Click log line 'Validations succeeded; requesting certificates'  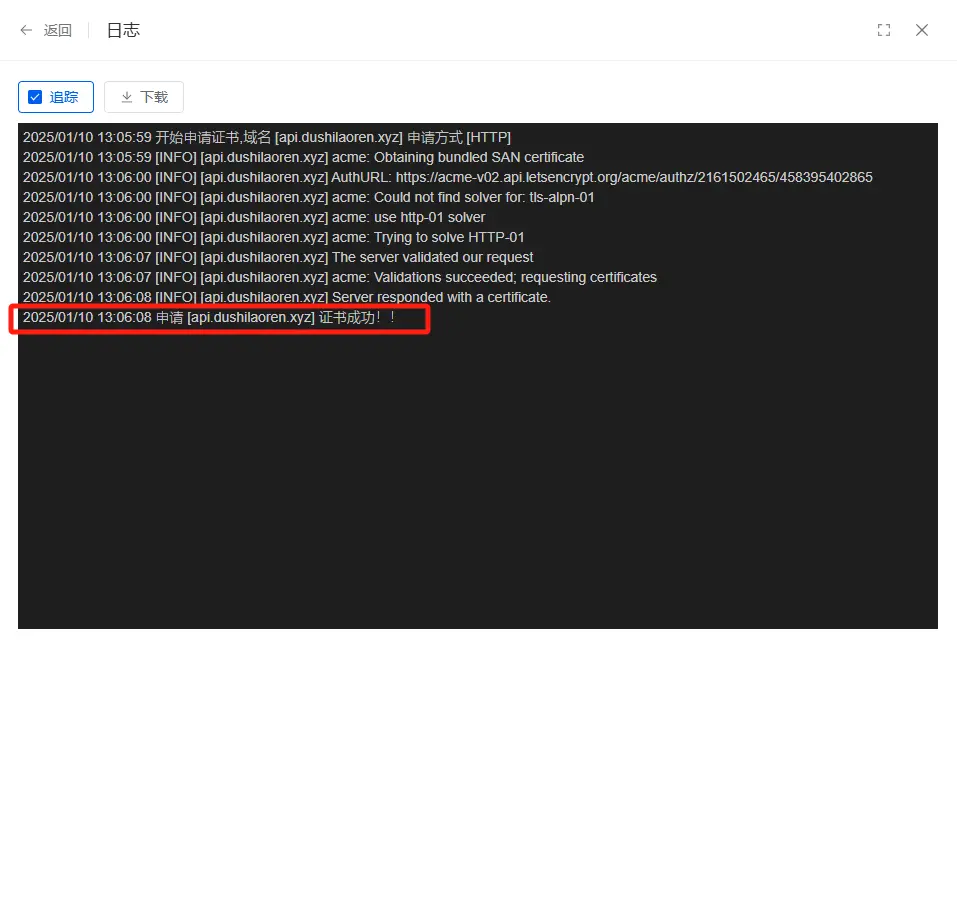340,277
